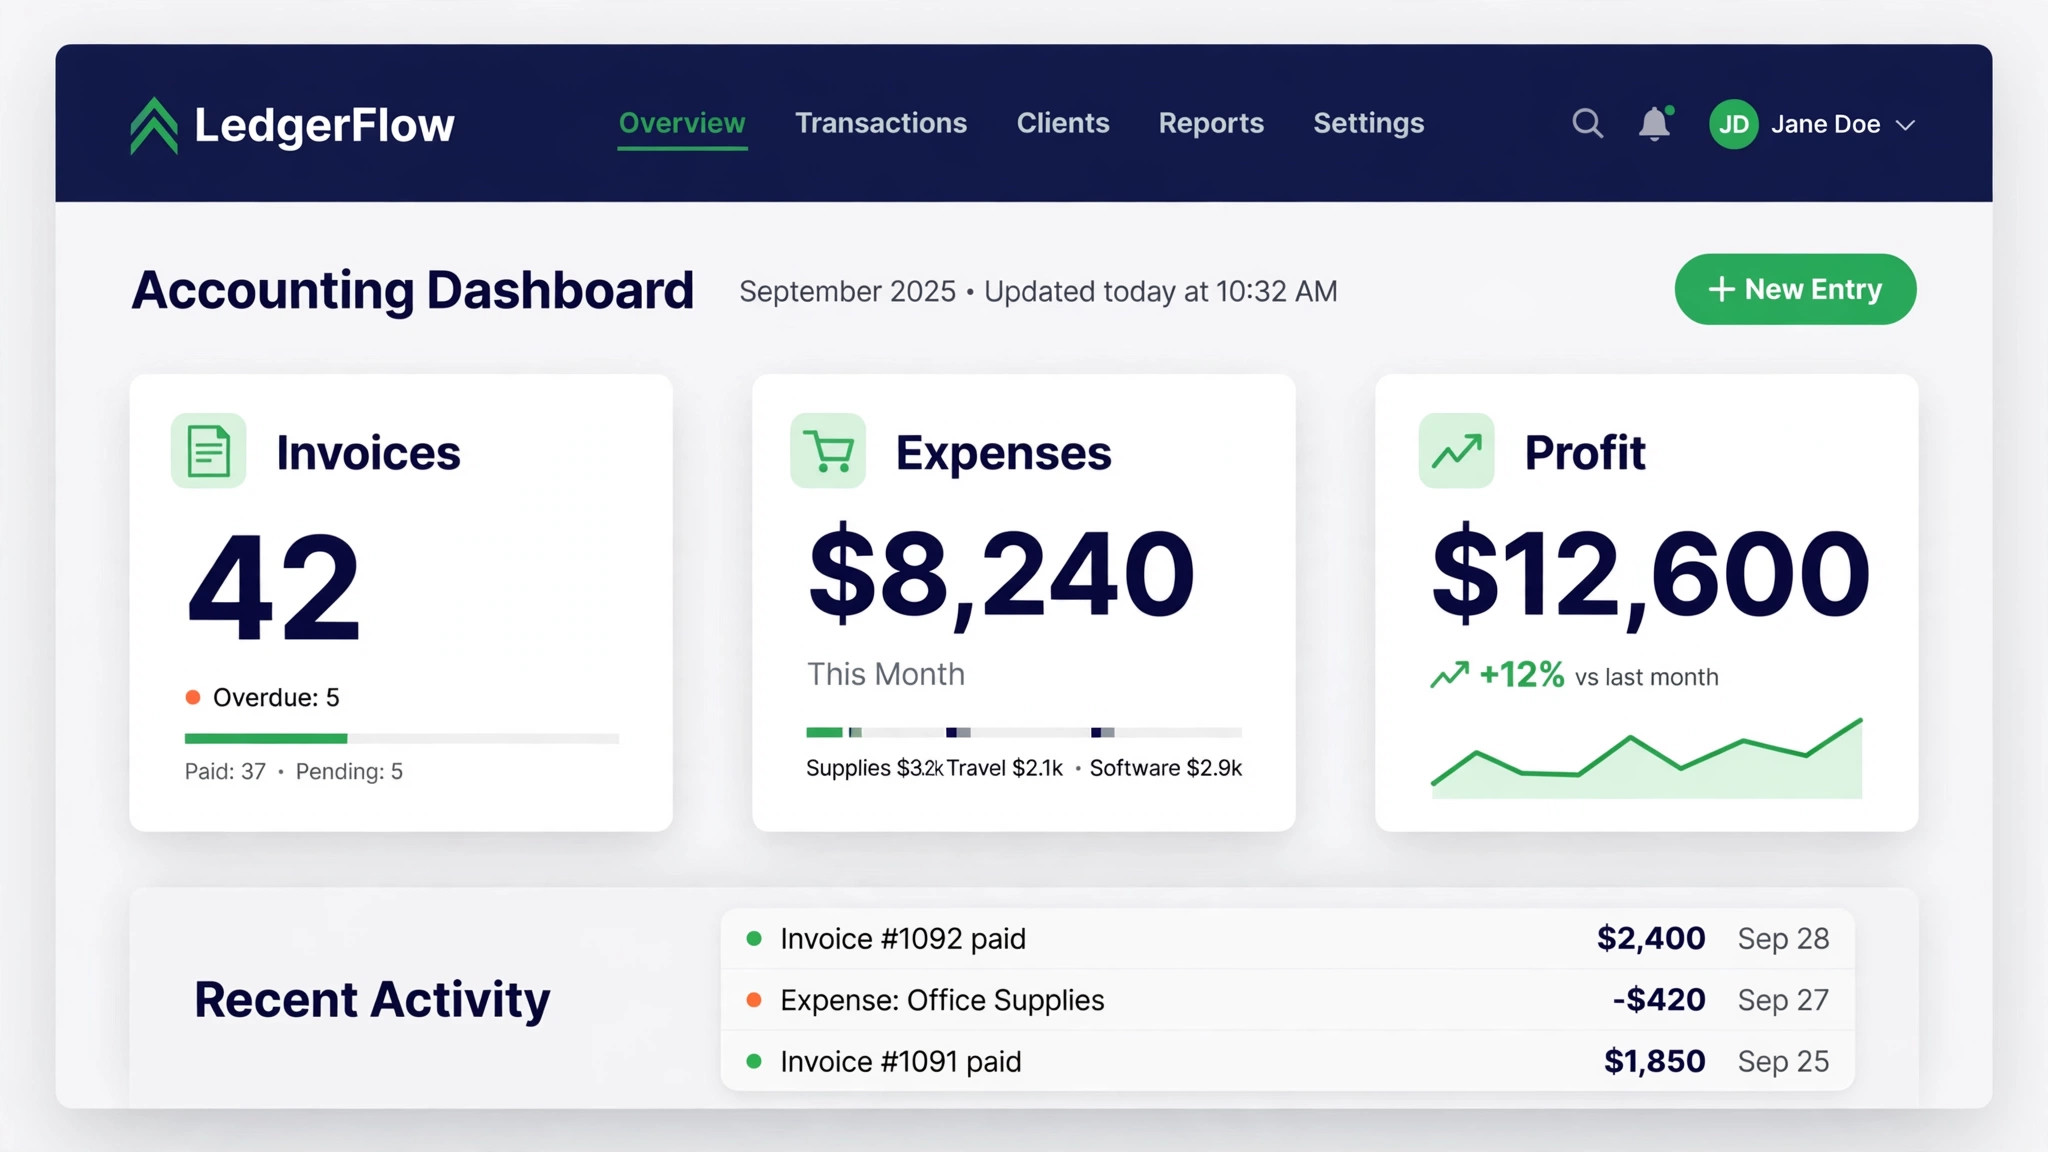Click the JD user avatar

1733,124
